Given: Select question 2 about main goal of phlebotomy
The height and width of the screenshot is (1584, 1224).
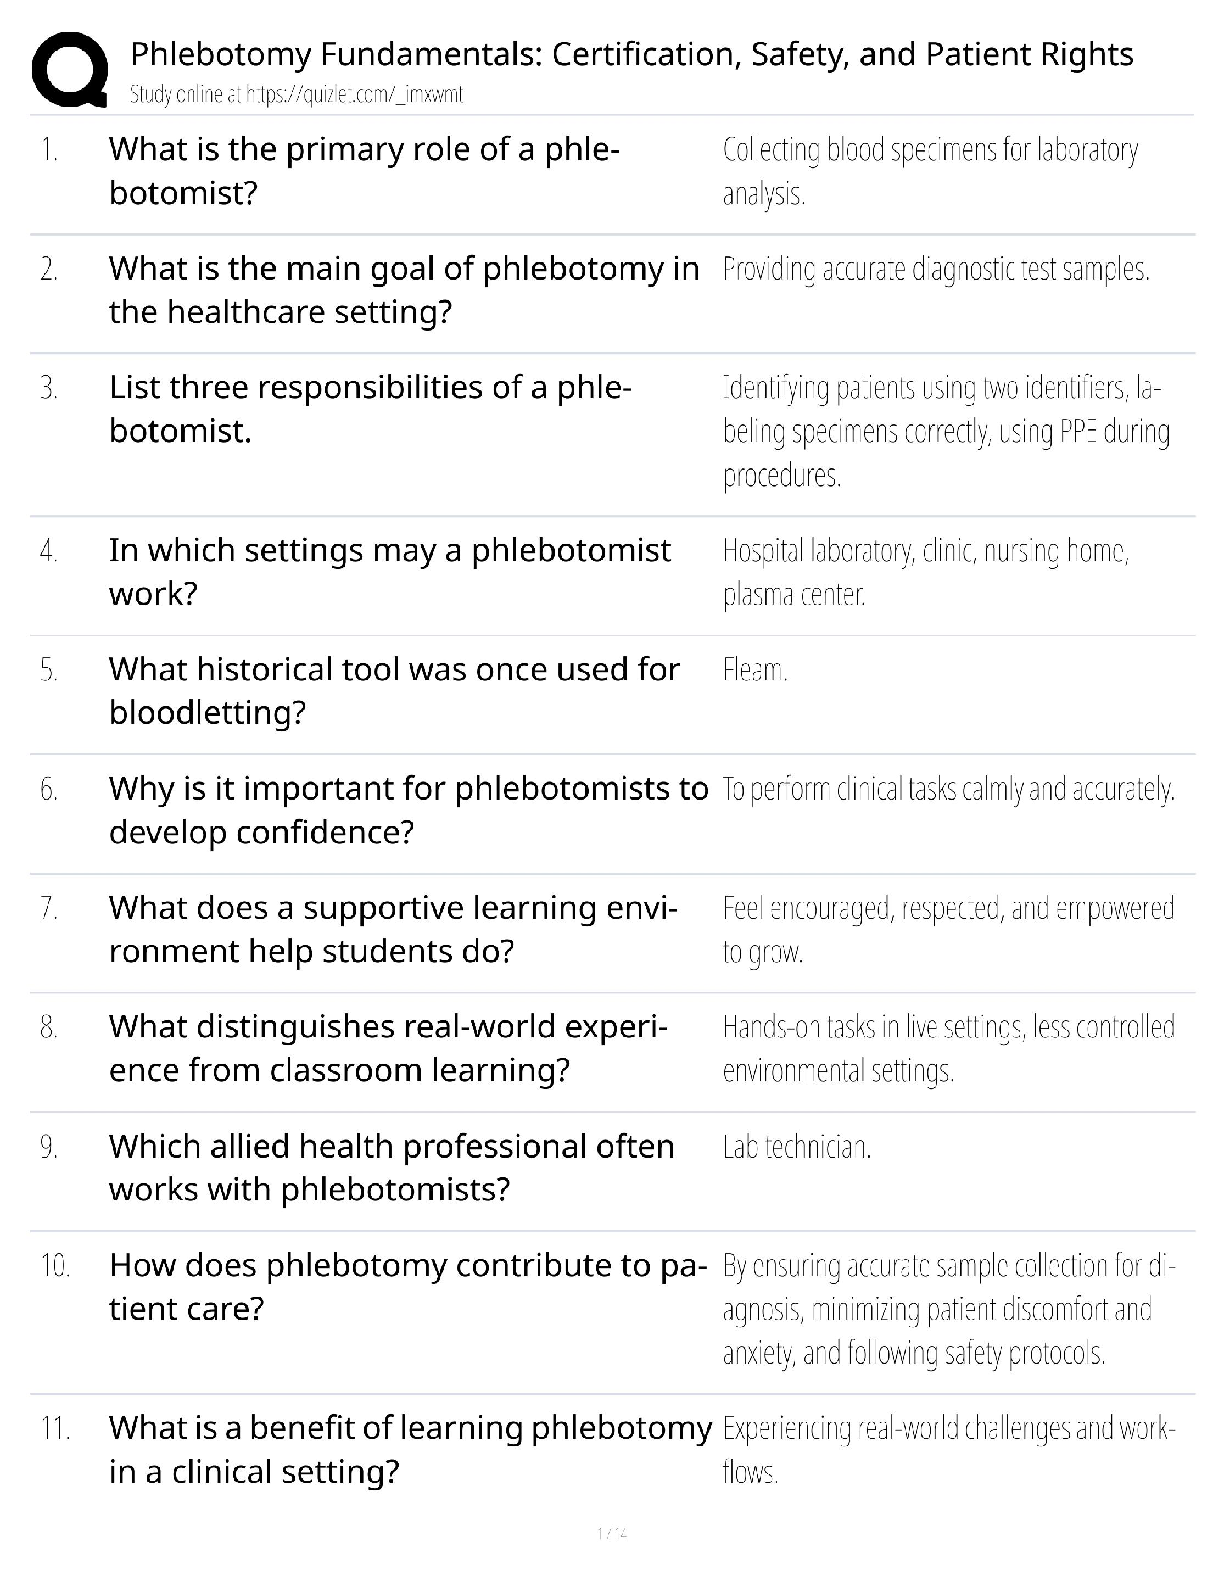Looking at the screenshot, I should click(403, 290).
